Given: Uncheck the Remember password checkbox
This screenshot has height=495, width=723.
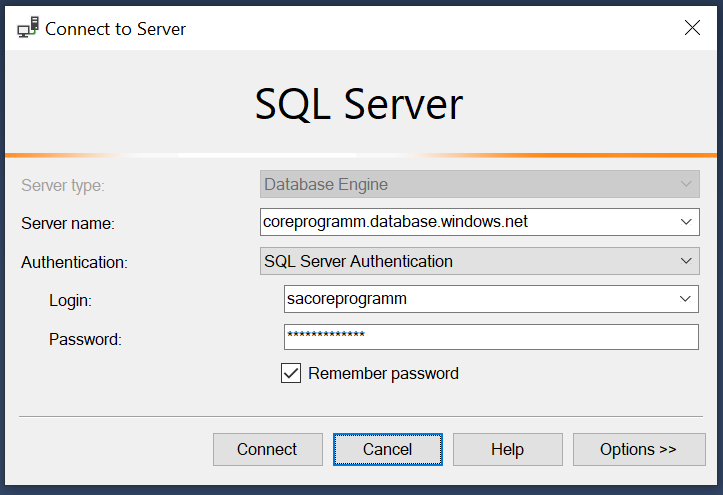Looking at the screenshot, I should coord(291,373).
